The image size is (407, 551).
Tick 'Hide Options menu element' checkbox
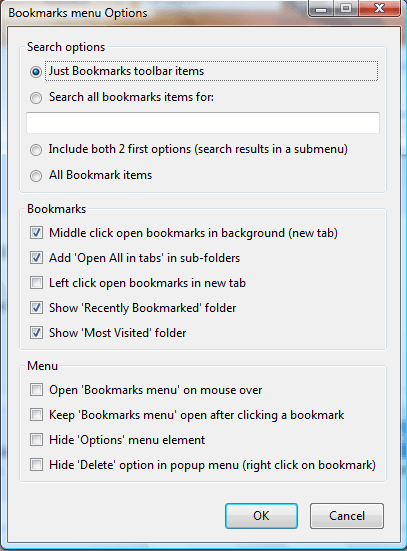point(36,440)
